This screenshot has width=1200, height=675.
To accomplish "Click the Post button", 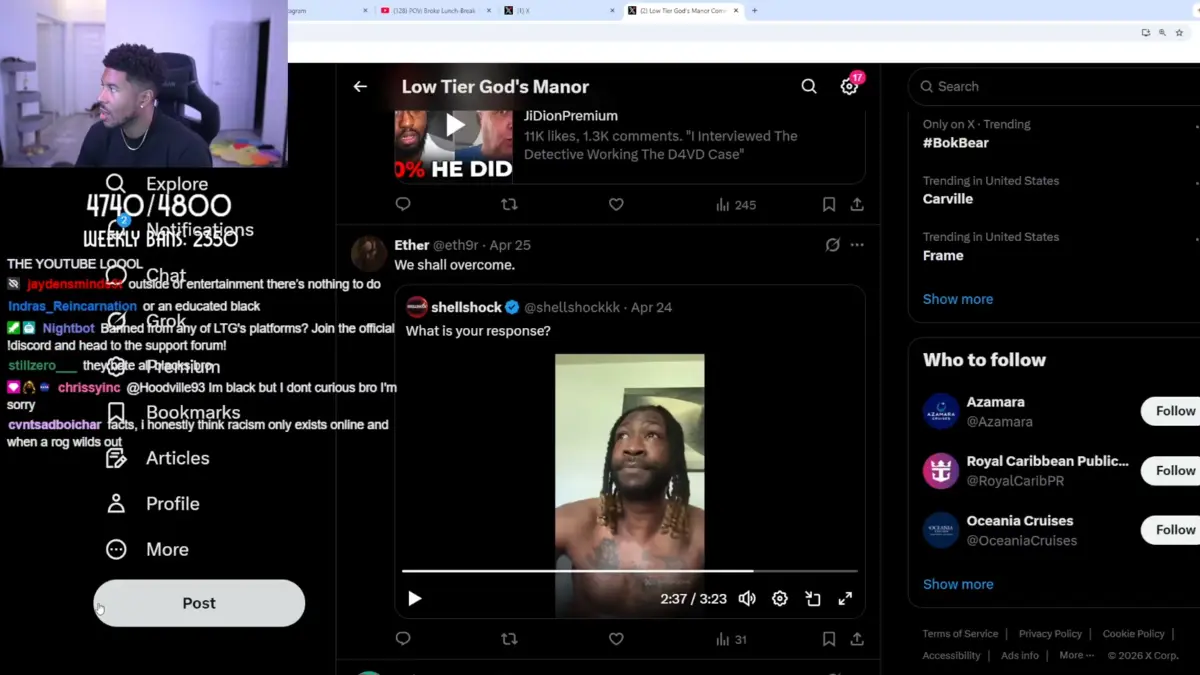I will (199, 603).
